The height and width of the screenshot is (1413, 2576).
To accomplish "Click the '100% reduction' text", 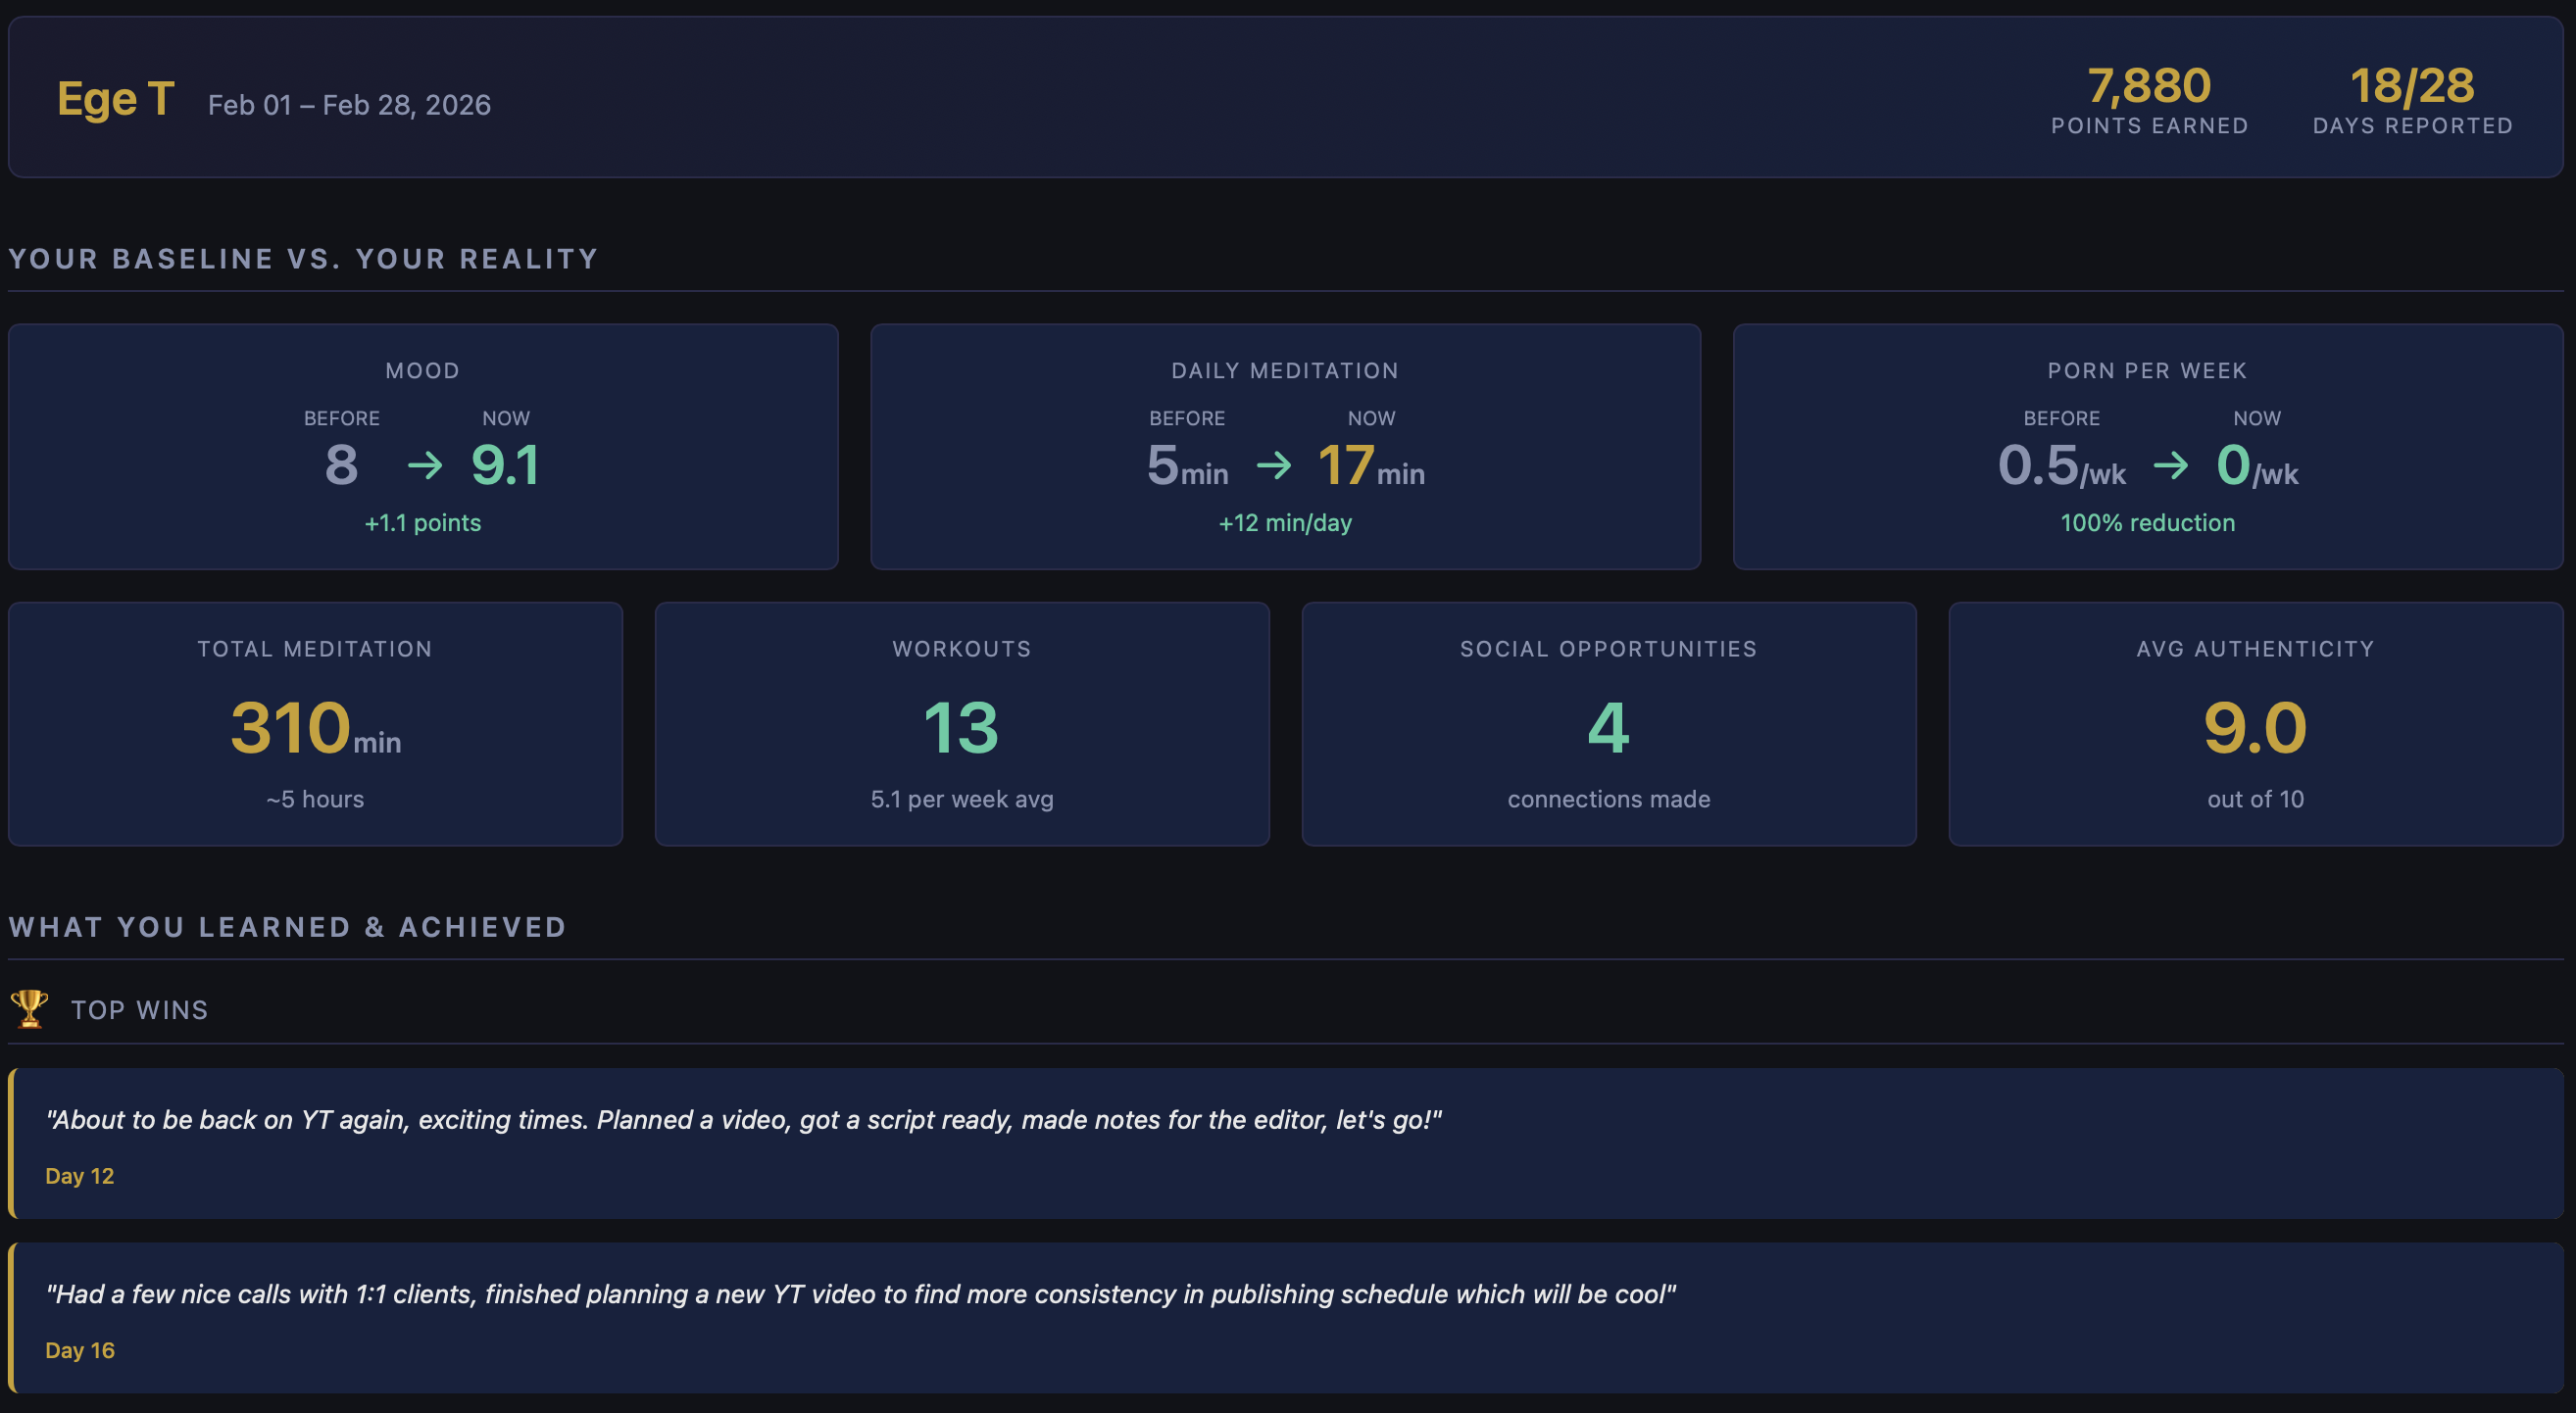I will pyautogui.click(x=2147, y=523).
